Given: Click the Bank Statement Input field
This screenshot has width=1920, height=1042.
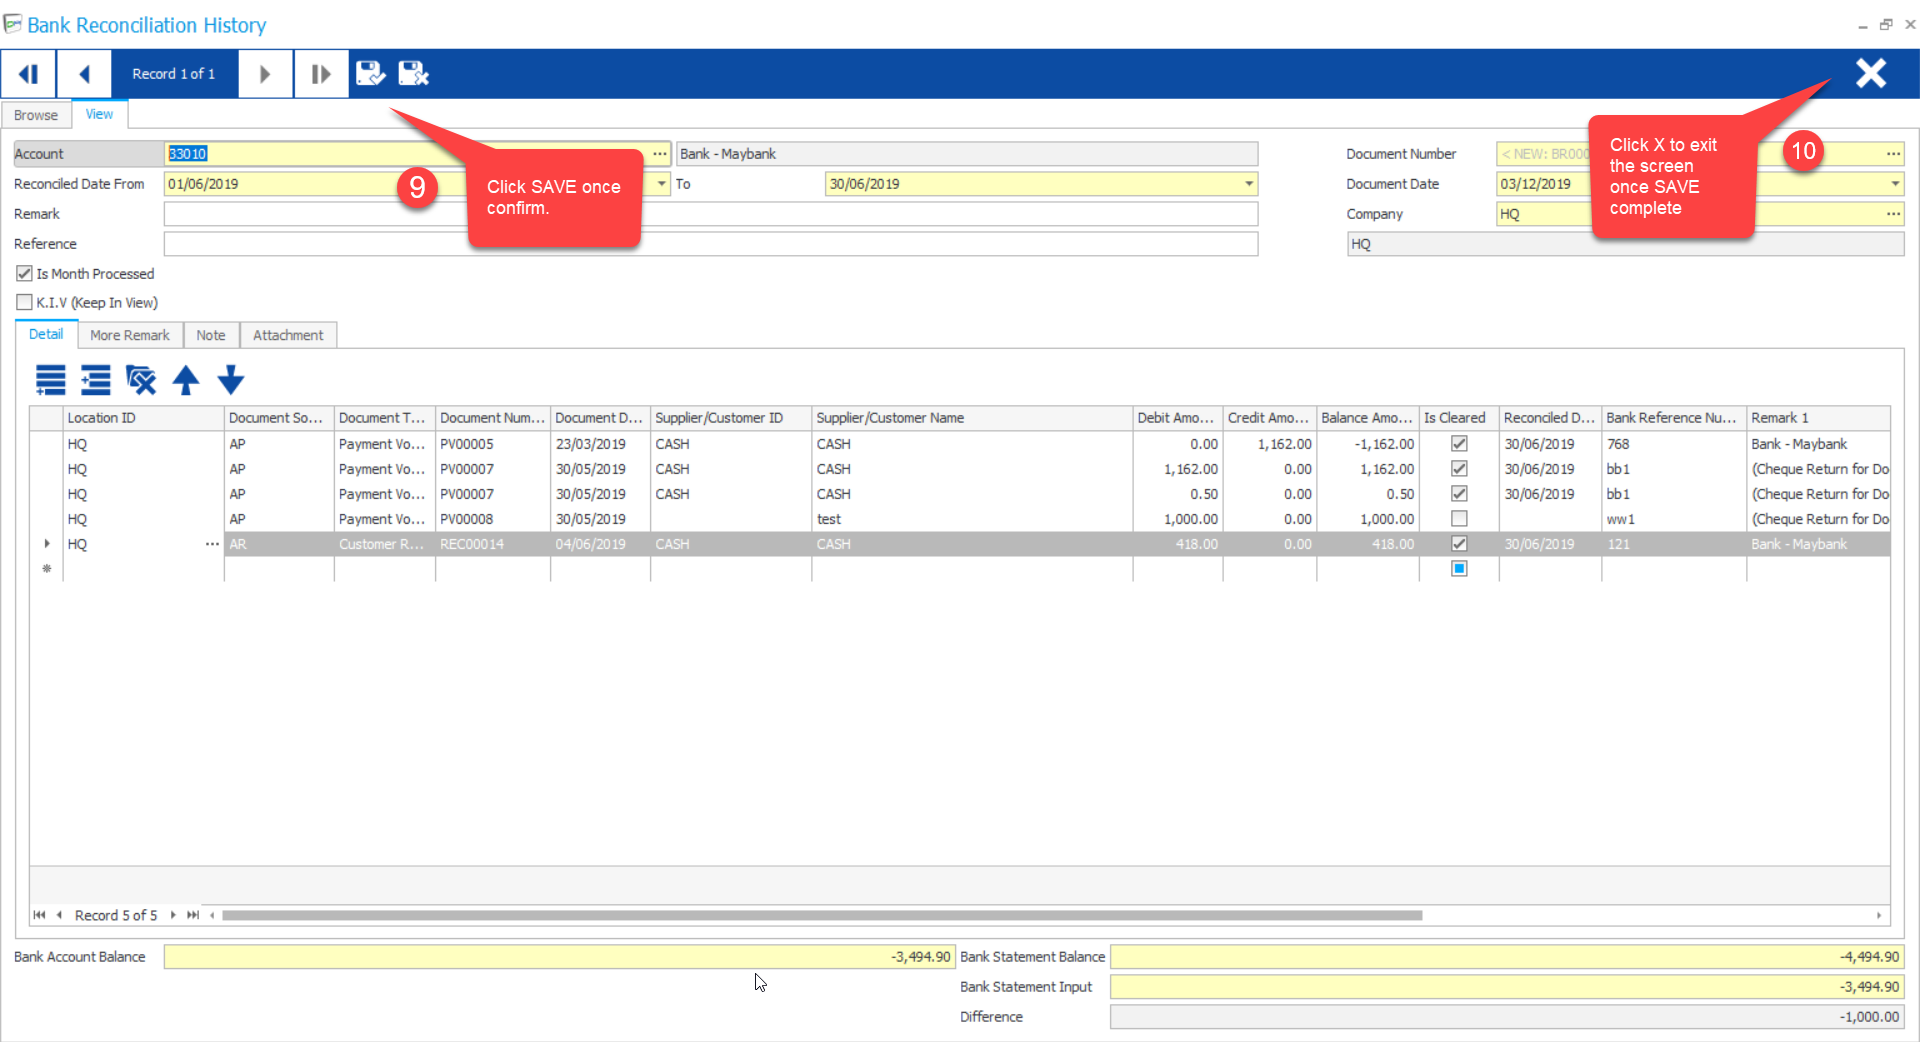Looking at the screenshot, I should click(1507, 987).
